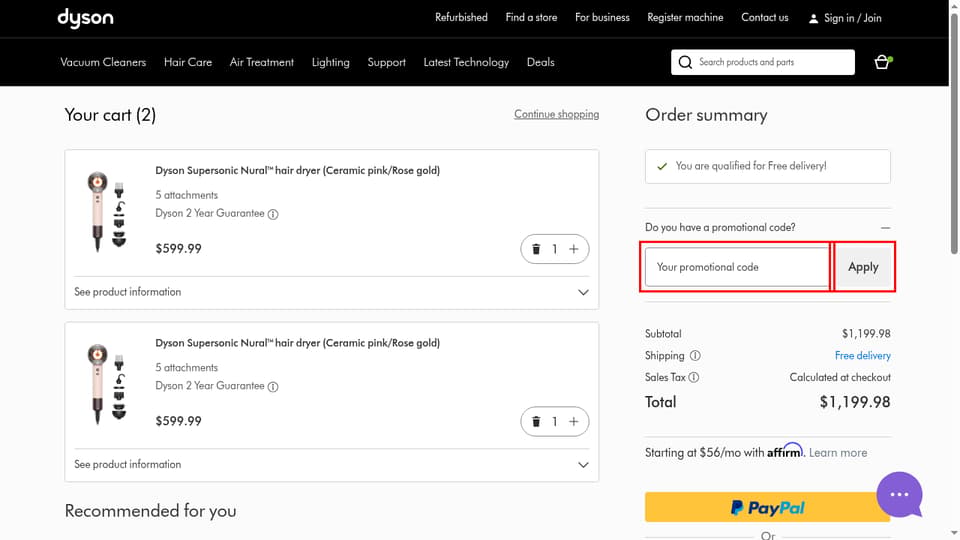
Task: Click the second hair dryer thumbnail
Action: click(107, 384)
